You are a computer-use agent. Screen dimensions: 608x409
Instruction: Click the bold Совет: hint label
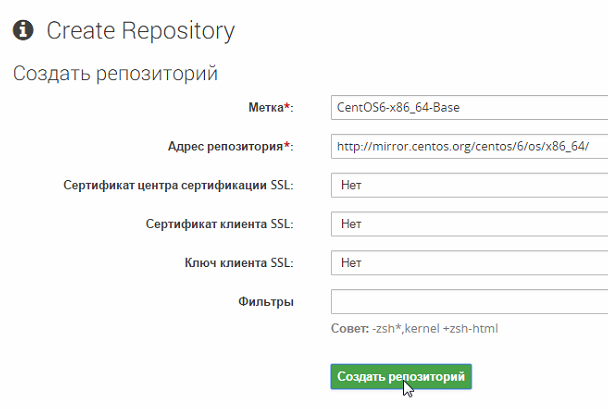[349, 329]
